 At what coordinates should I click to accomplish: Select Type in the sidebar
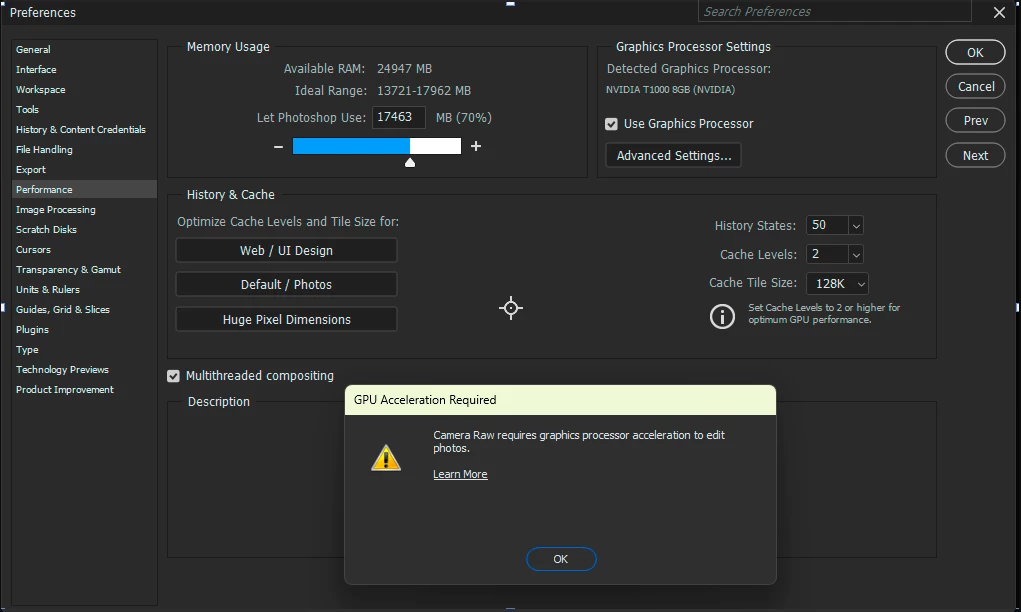[x=27, y=350]
